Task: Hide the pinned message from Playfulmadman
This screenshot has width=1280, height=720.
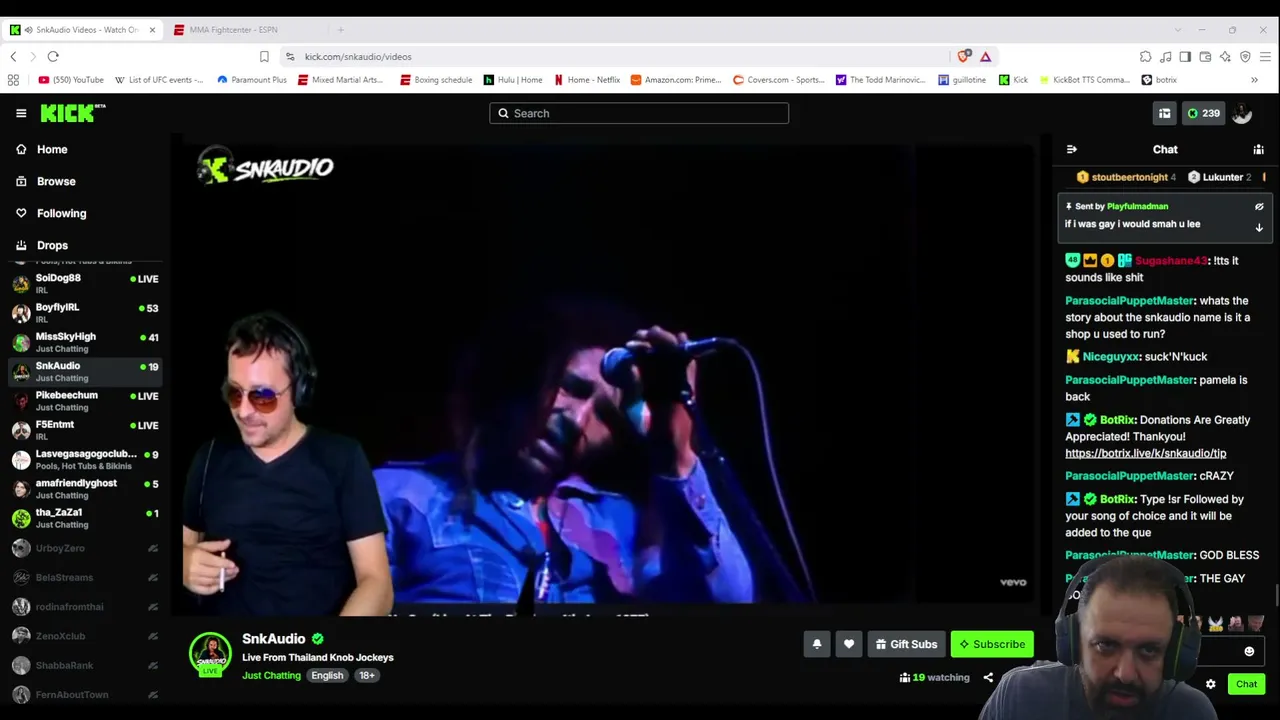Action: click(1259, 207)
